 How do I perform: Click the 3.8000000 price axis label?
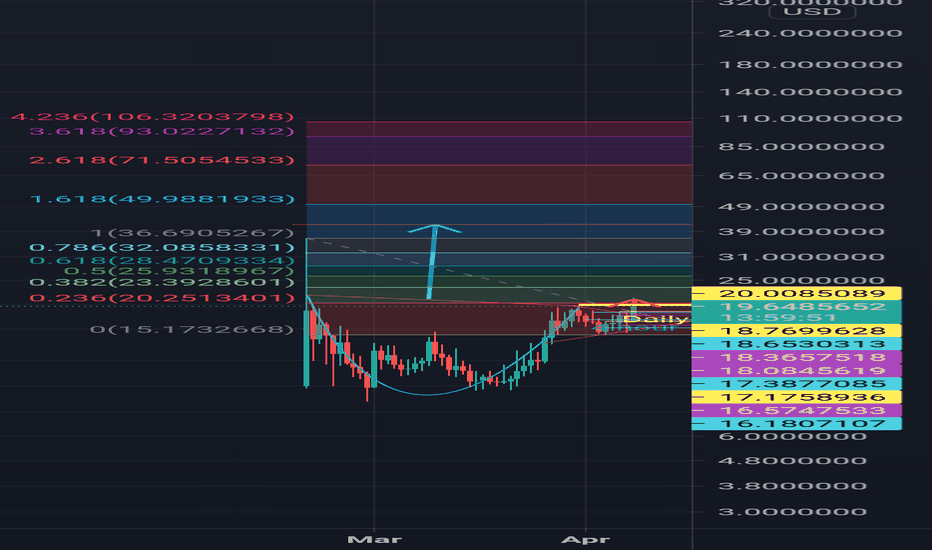tap(793, 486)
